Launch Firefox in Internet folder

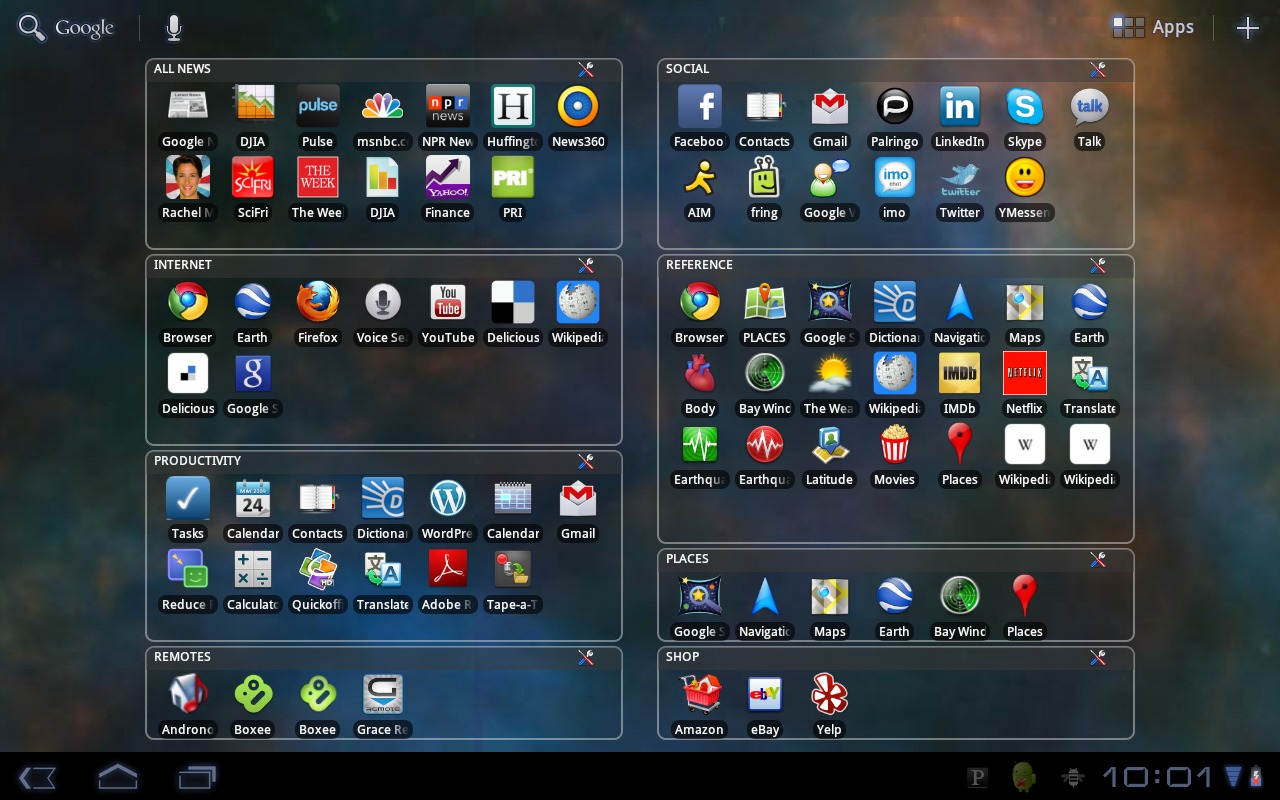pos(317,302)
